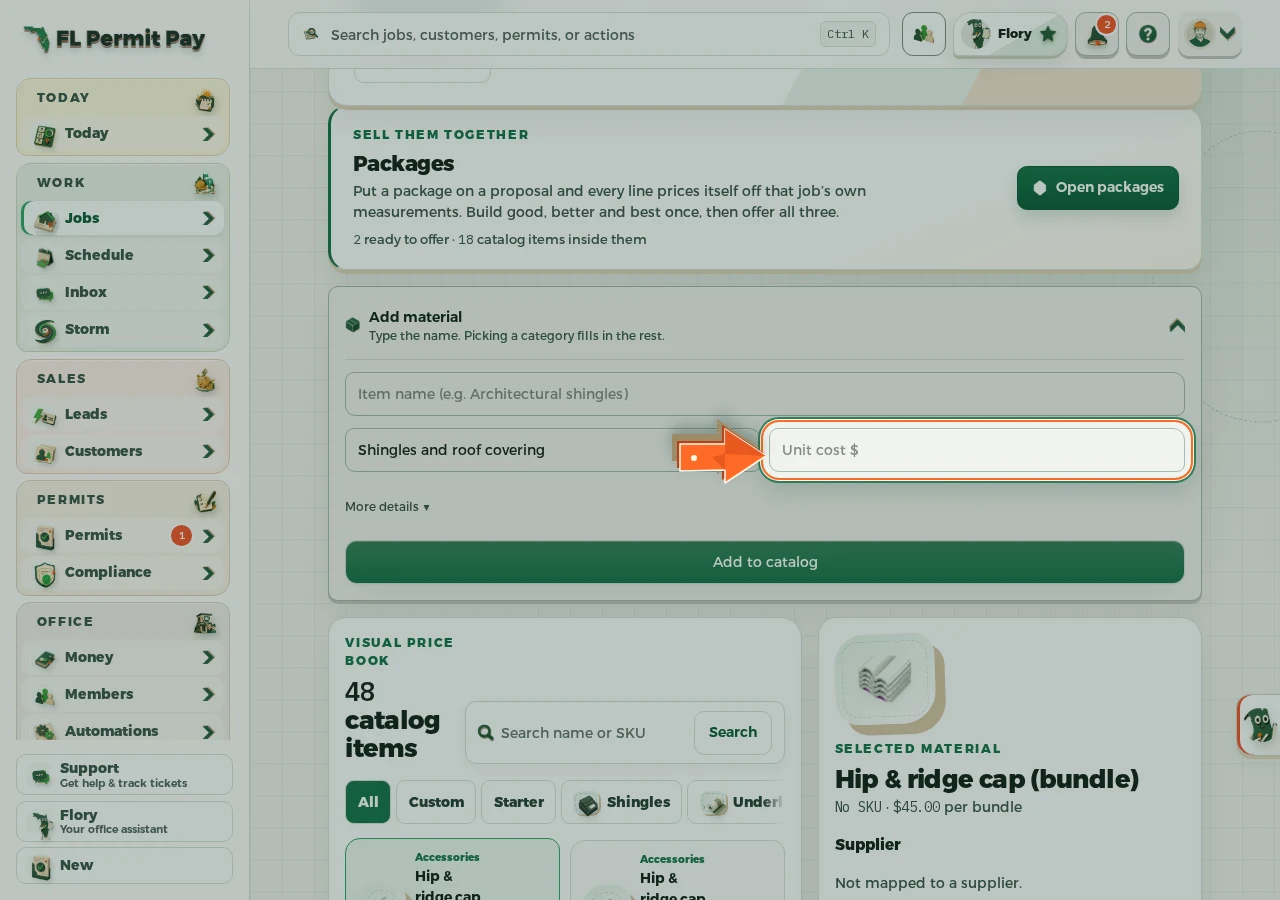Expand More details
Screen dimensions: 1280x900
tap(387, 507)
